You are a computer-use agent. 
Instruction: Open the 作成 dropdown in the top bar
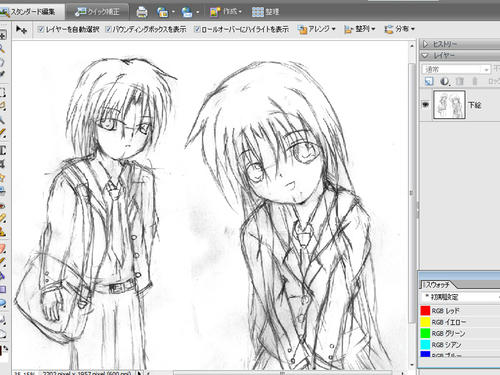[x=226, y=12]
